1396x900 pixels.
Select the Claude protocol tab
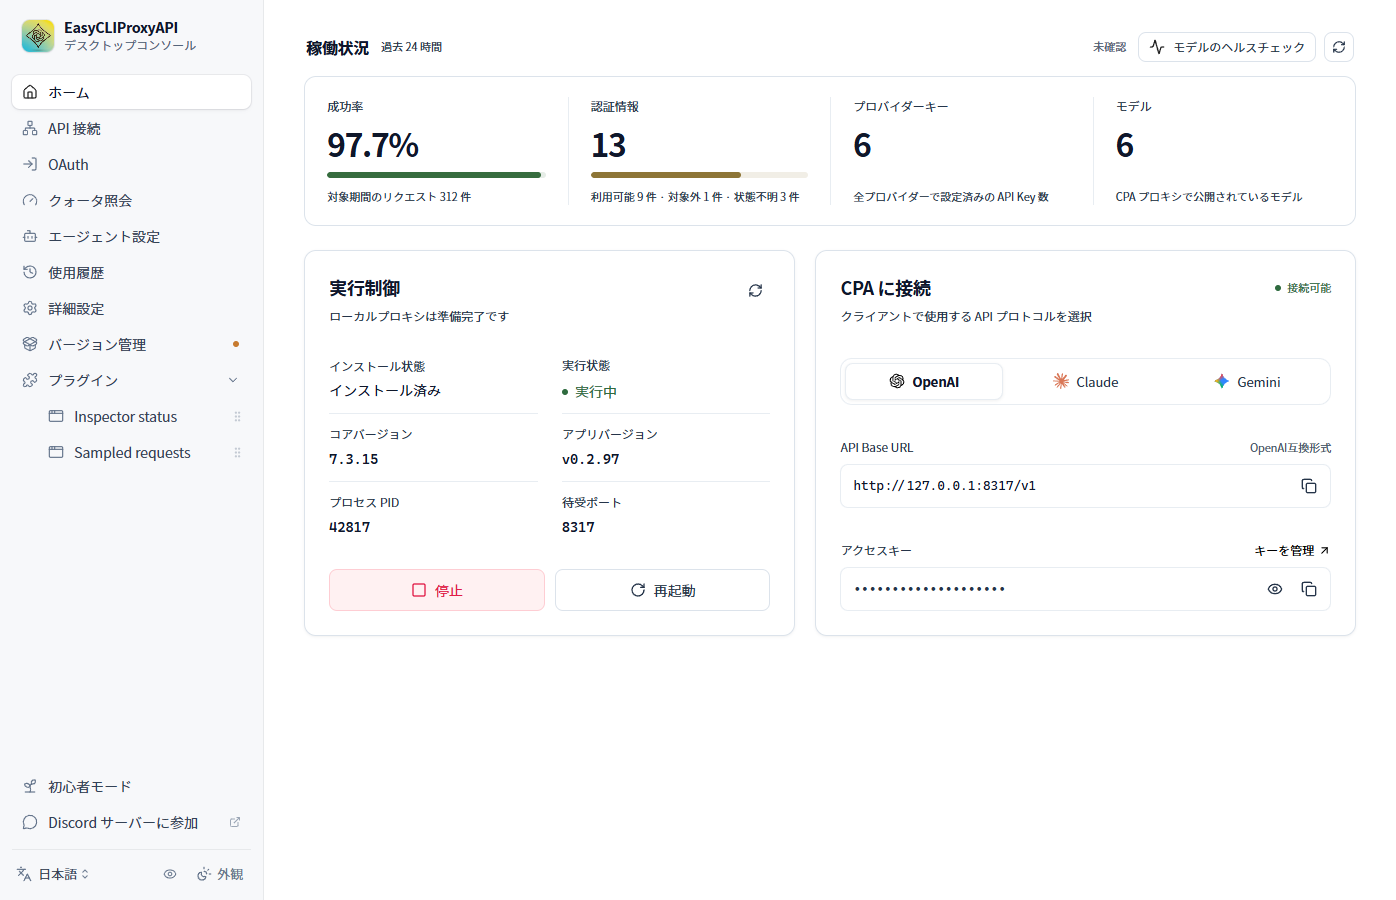pos(1085,382)
